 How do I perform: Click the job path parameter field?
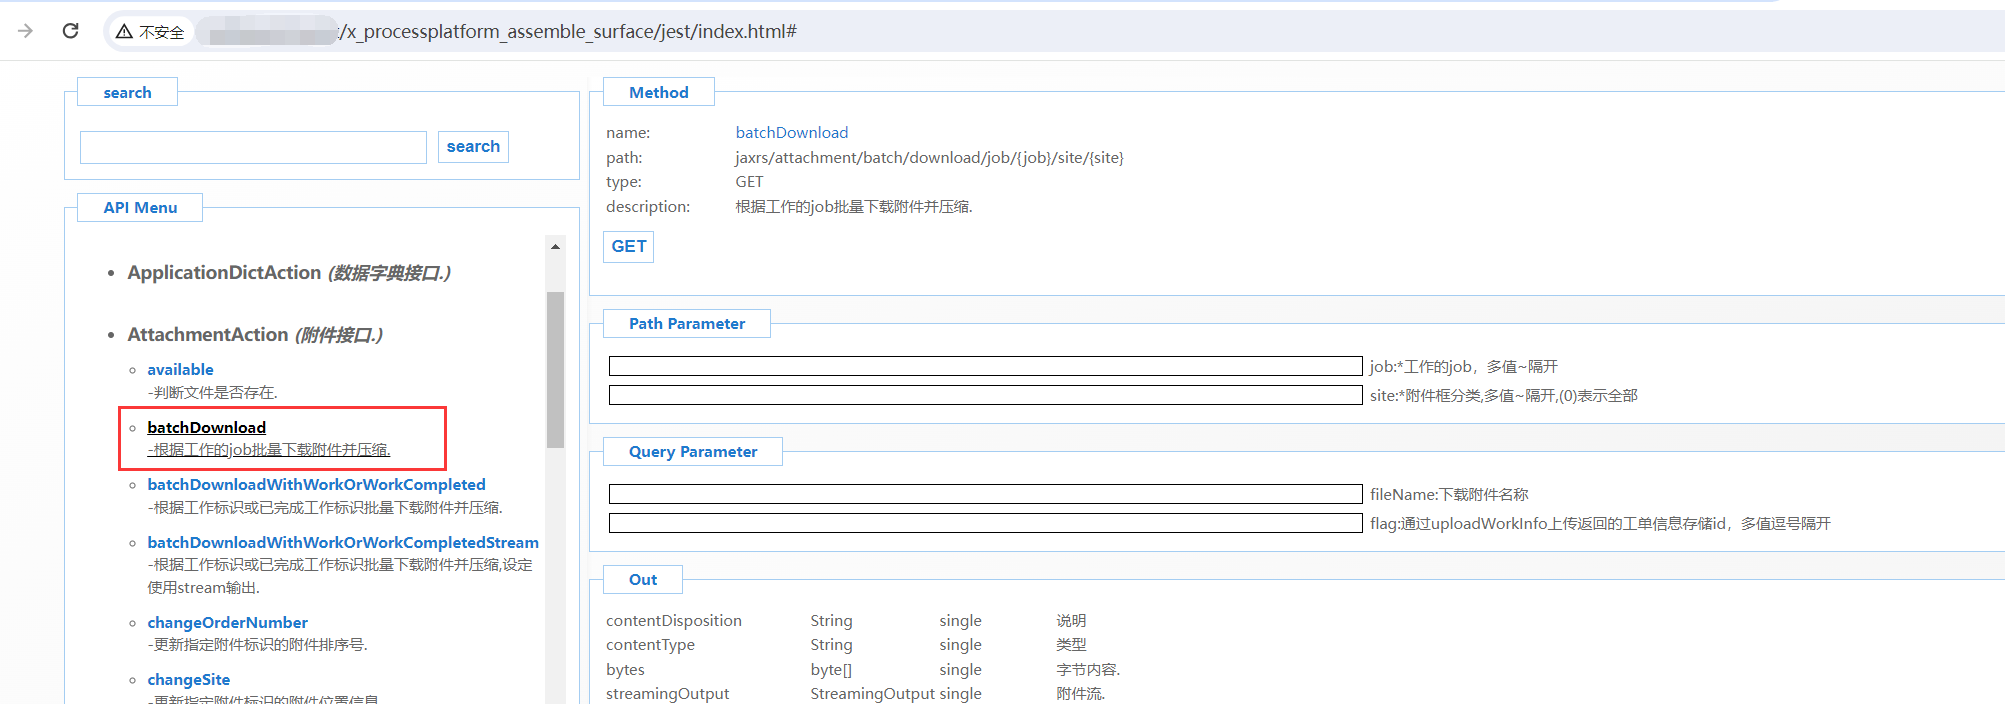pos(984,366)
